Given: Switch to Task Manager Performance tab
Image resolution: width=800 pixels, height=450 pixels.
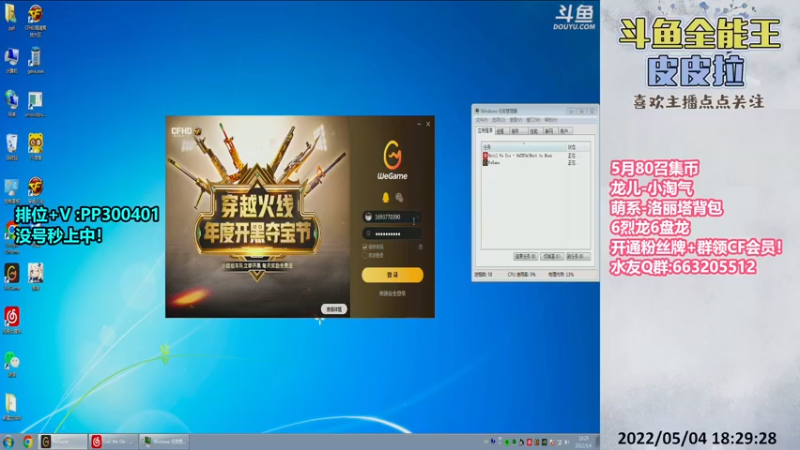Looking at the screenshot, I should click(534, 131).
